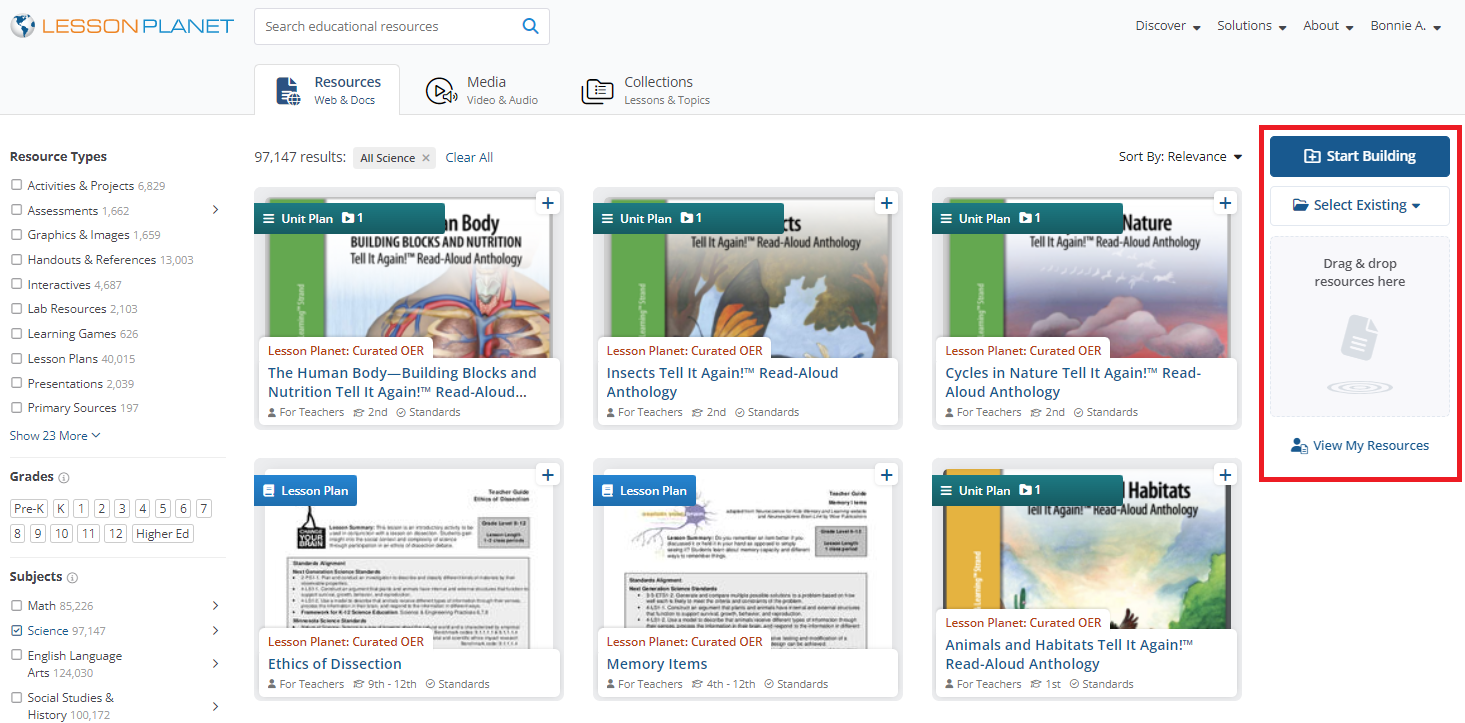Viewport: 1465px width, 723px height.
Task: Click the Subjects info icon
Action: tap(72, 578)
